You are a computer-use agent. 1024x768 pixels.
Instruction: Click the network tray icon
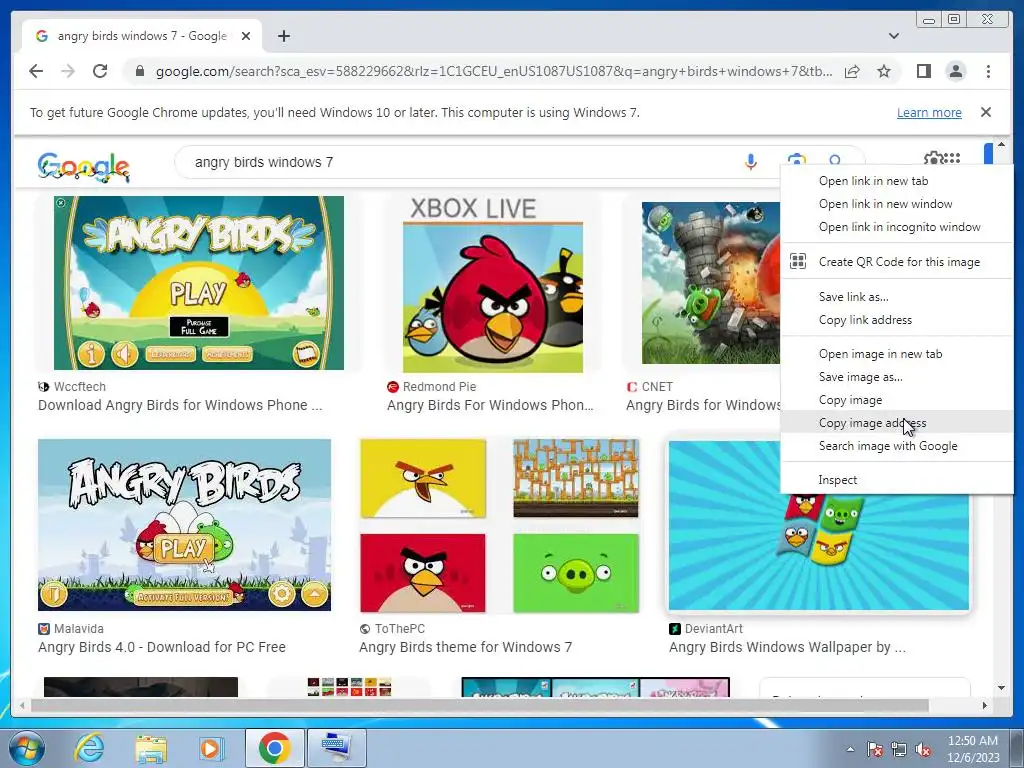click(899, 749)
